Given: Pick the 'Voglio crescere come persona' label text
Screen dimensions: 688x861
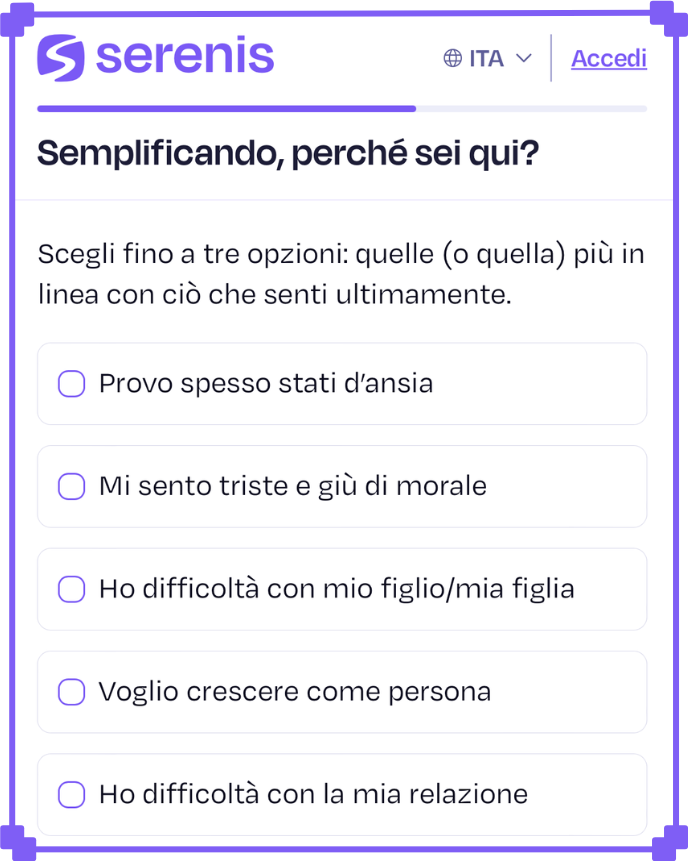Looking at the screenshot, I should click(x=295, y=692).
